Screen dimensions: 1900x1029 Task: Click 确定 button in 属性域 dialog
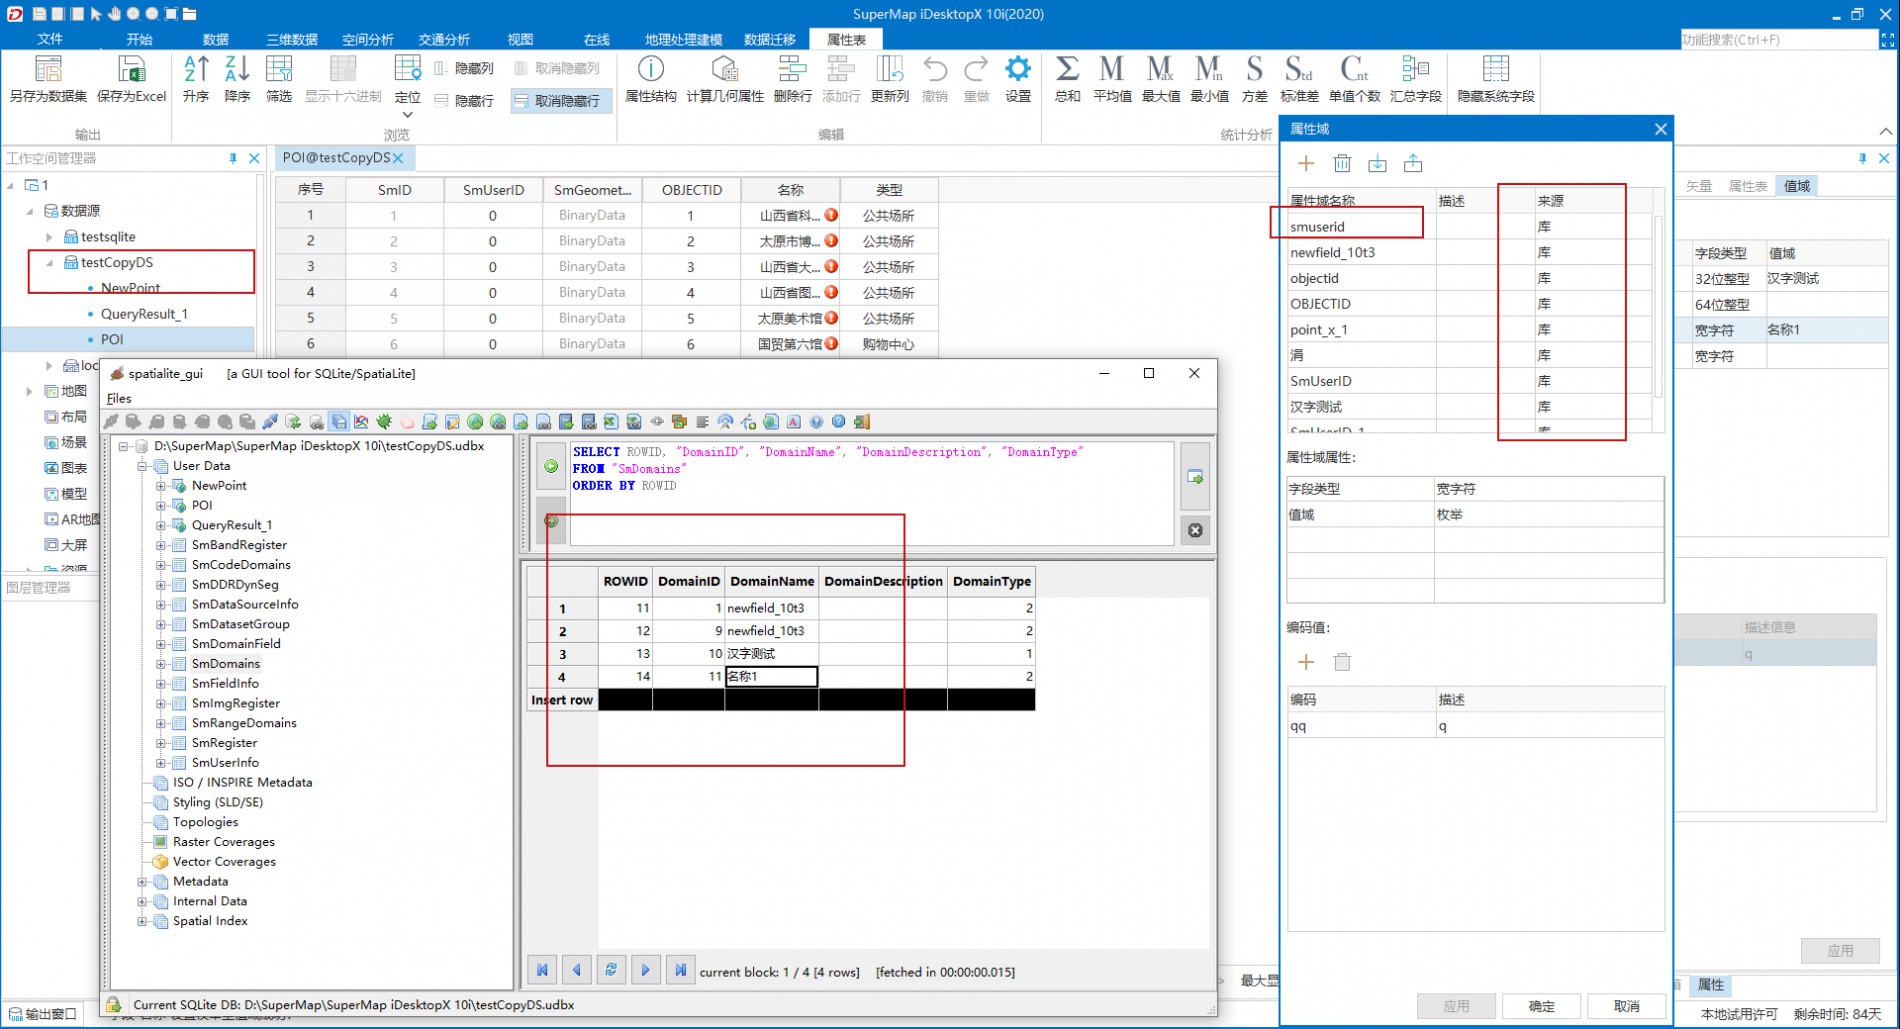[x=1541, y=1006]
